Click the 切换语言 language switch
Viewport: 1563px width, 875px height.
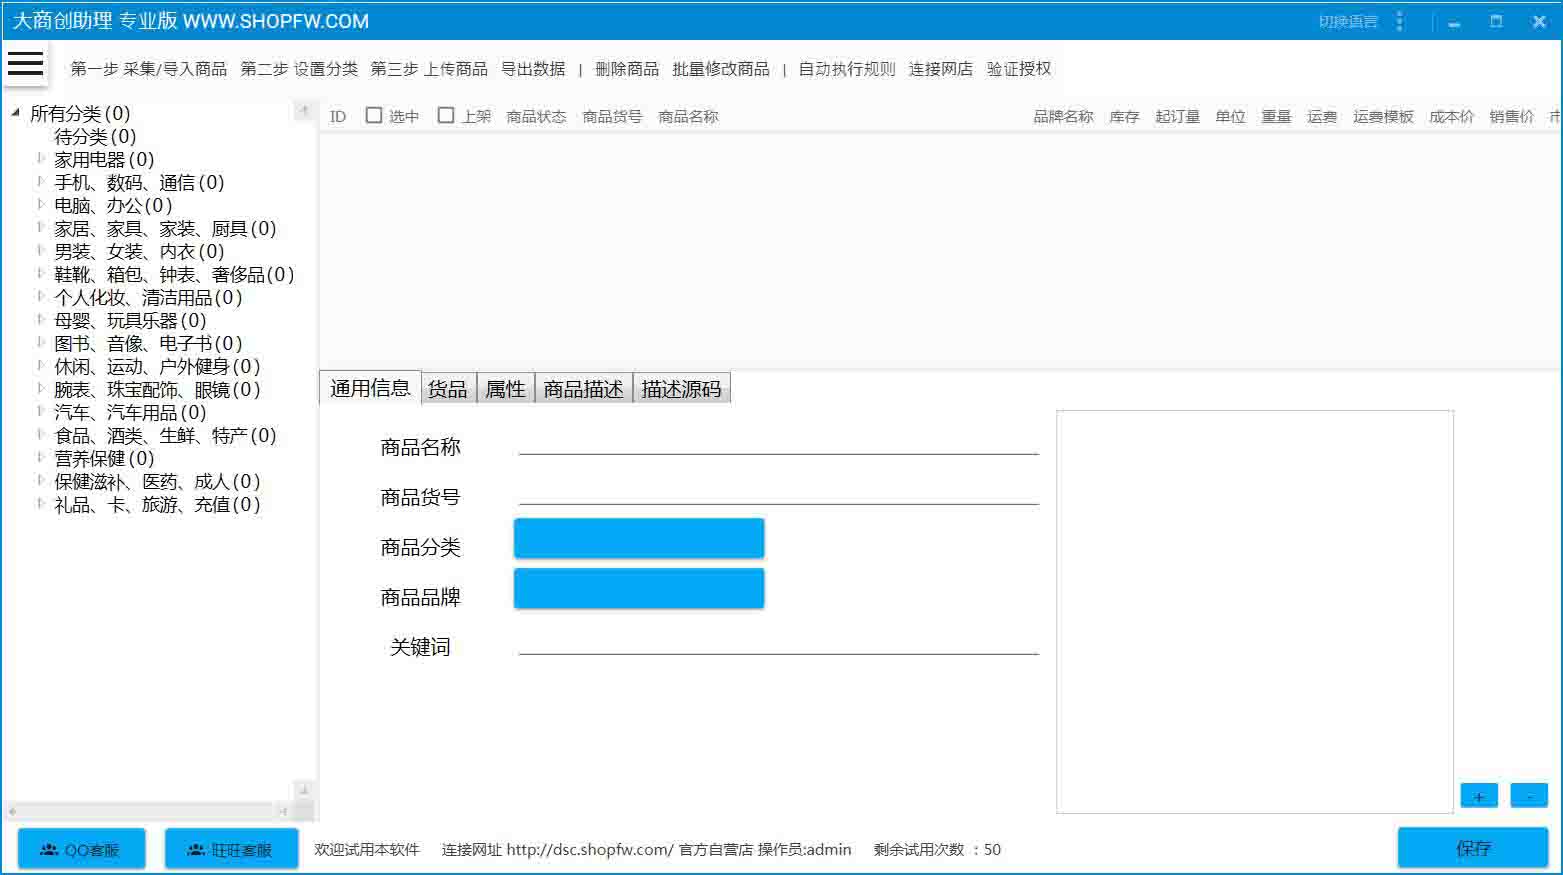tap(1348, 21)
